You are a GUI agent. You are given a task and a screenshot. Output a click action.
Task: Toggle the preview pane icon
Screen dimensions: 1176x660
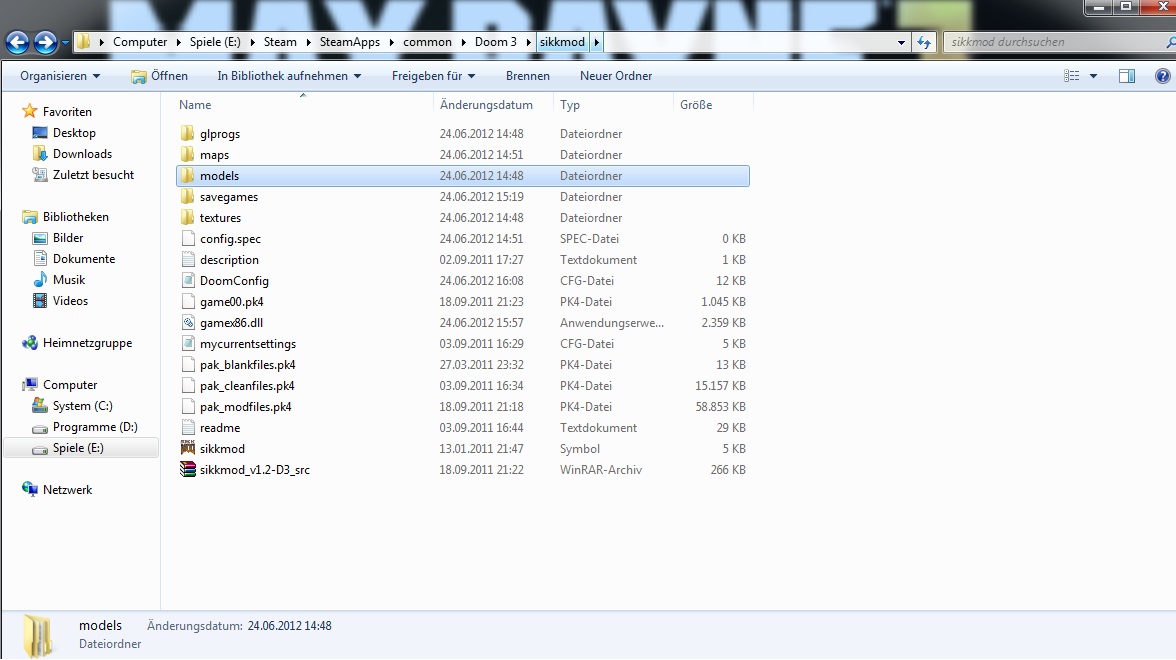[x=1126, y=76]
